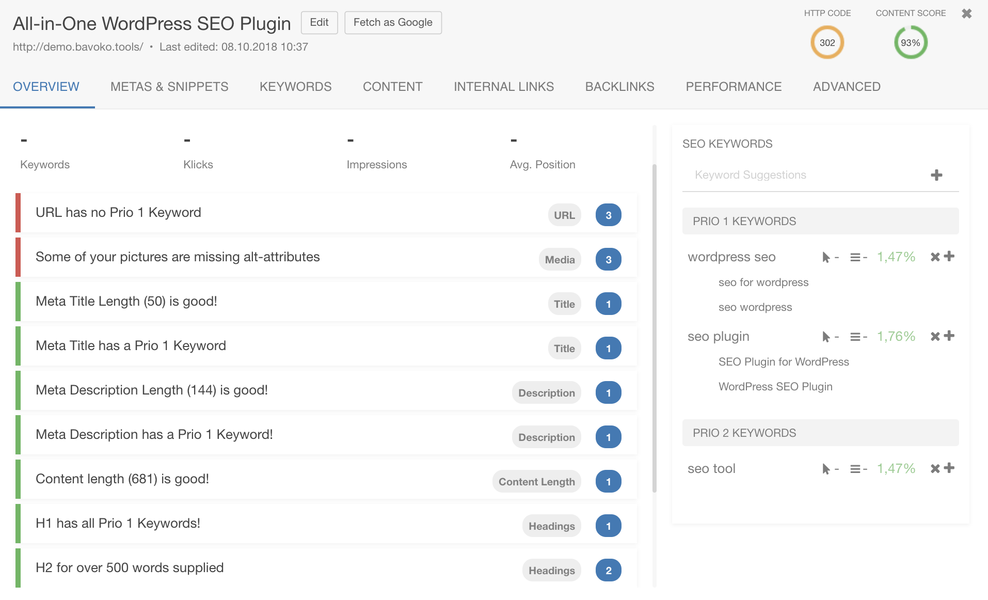Remove the 'seo plugin' keyword via X icon
This screenshot has height=600, width=988.
pos(935,336)
